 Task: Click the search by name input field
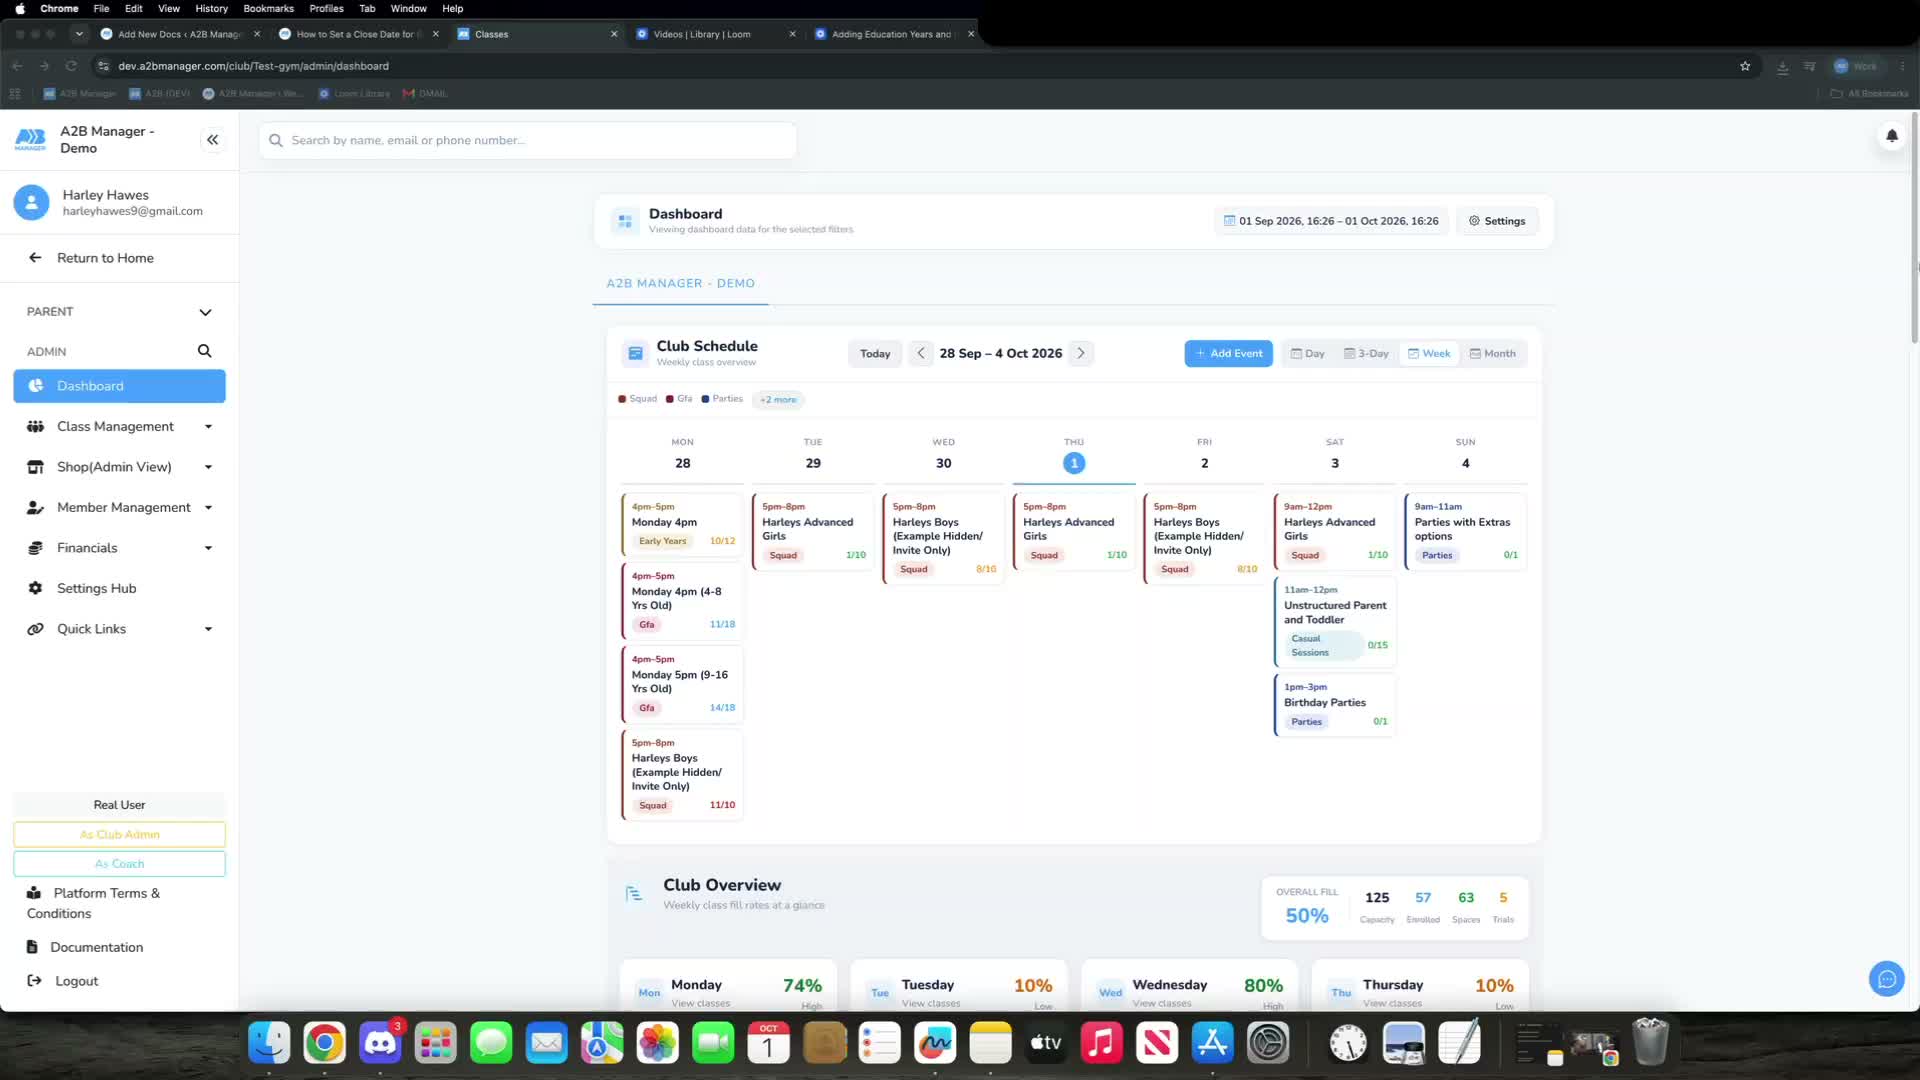[528, 141]
